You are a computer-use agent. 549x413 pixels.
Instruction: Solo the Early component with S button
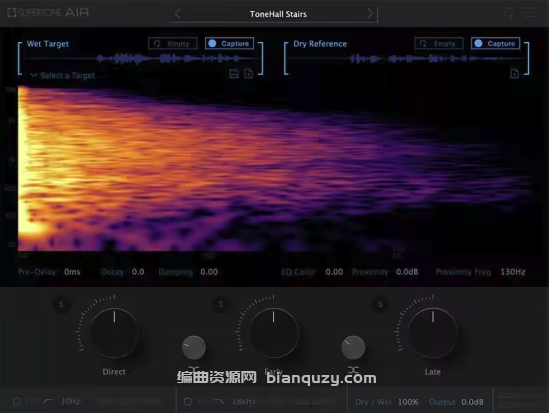click(x=221, y=304)
